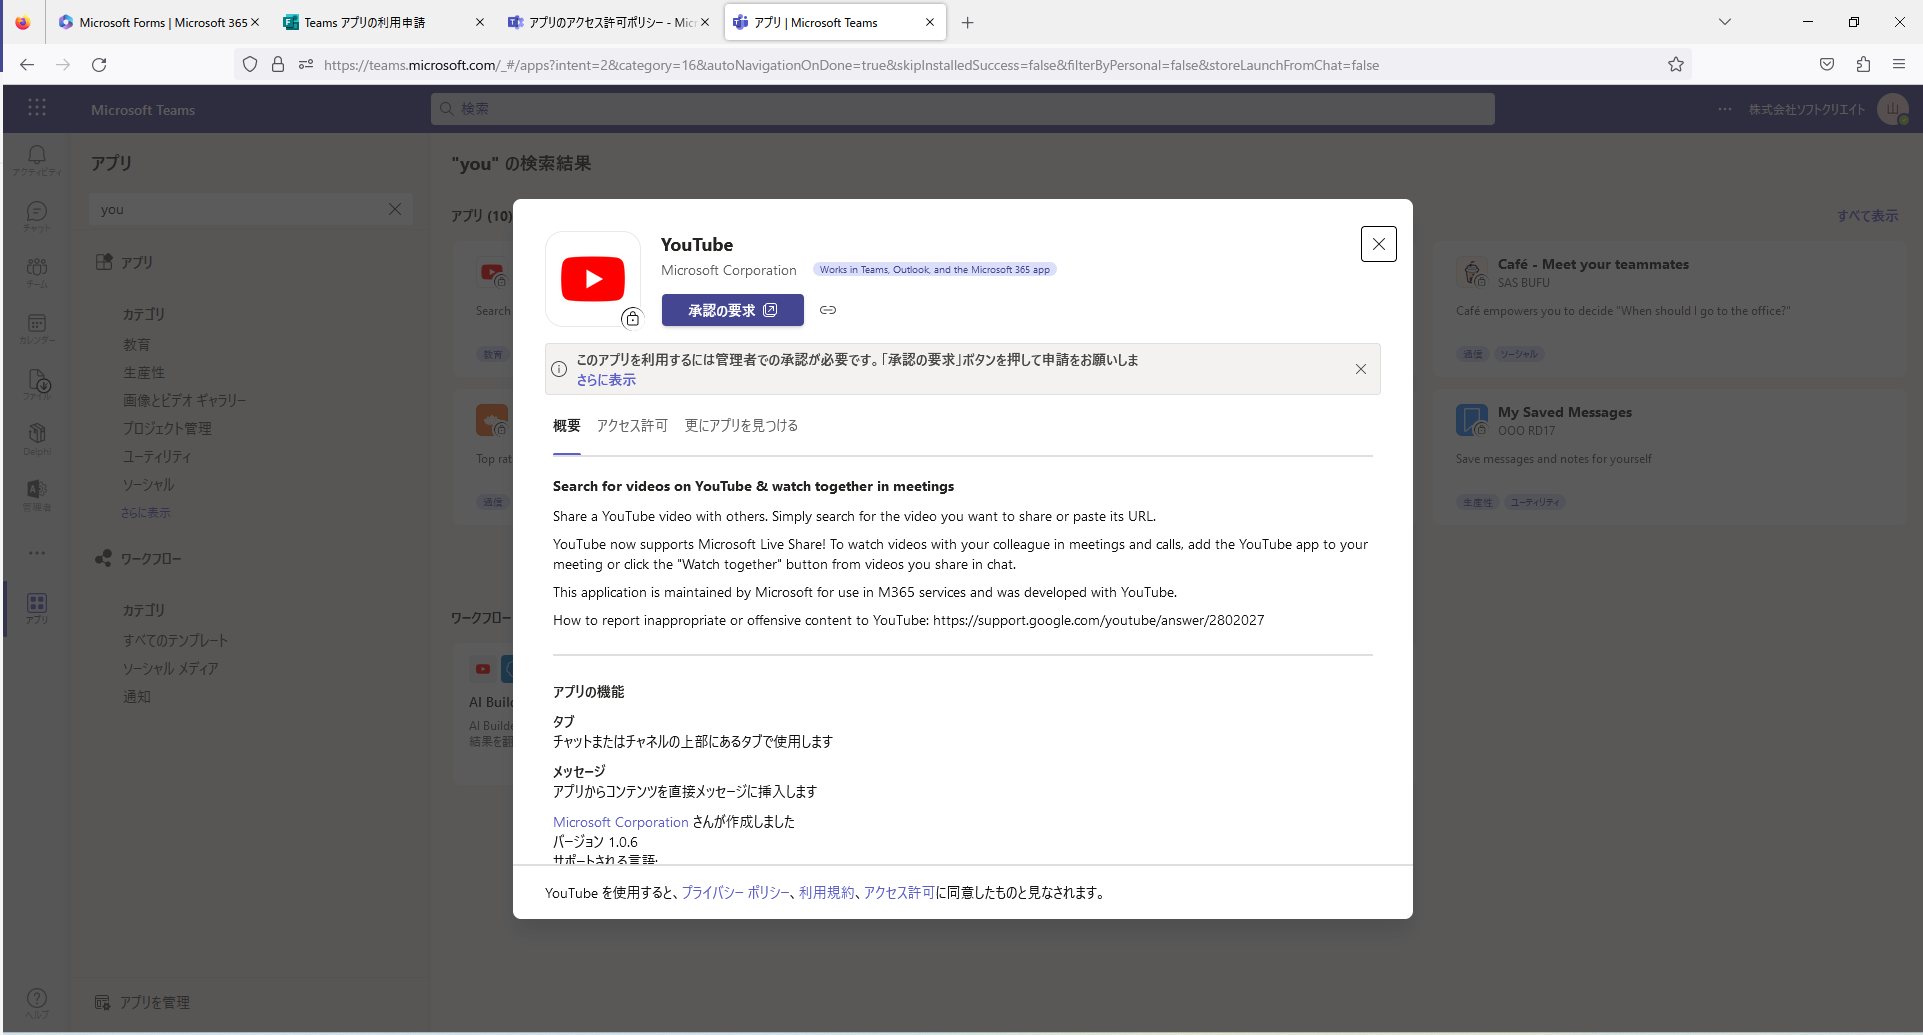Select the プロジェクト管理 category
1923x1035 pixels.
pos(167,429)
